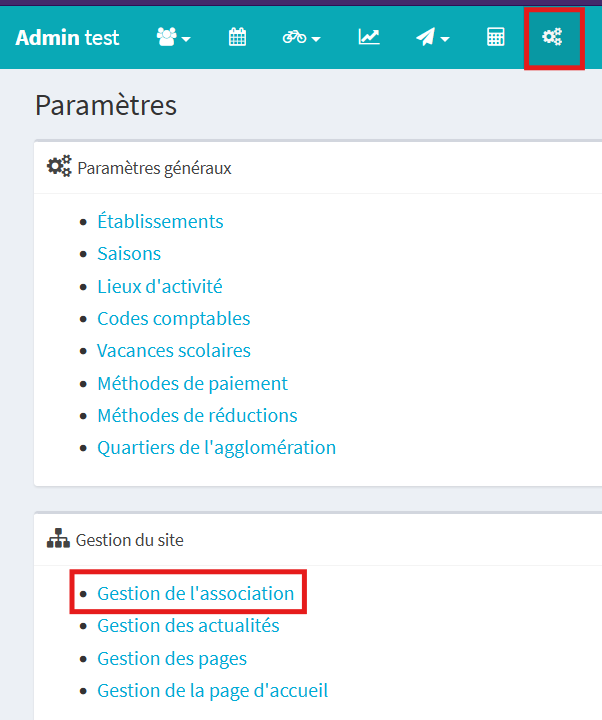Open the calendar icon in navbar
This screenshot has height=720, width=602.
pos(237,37)
